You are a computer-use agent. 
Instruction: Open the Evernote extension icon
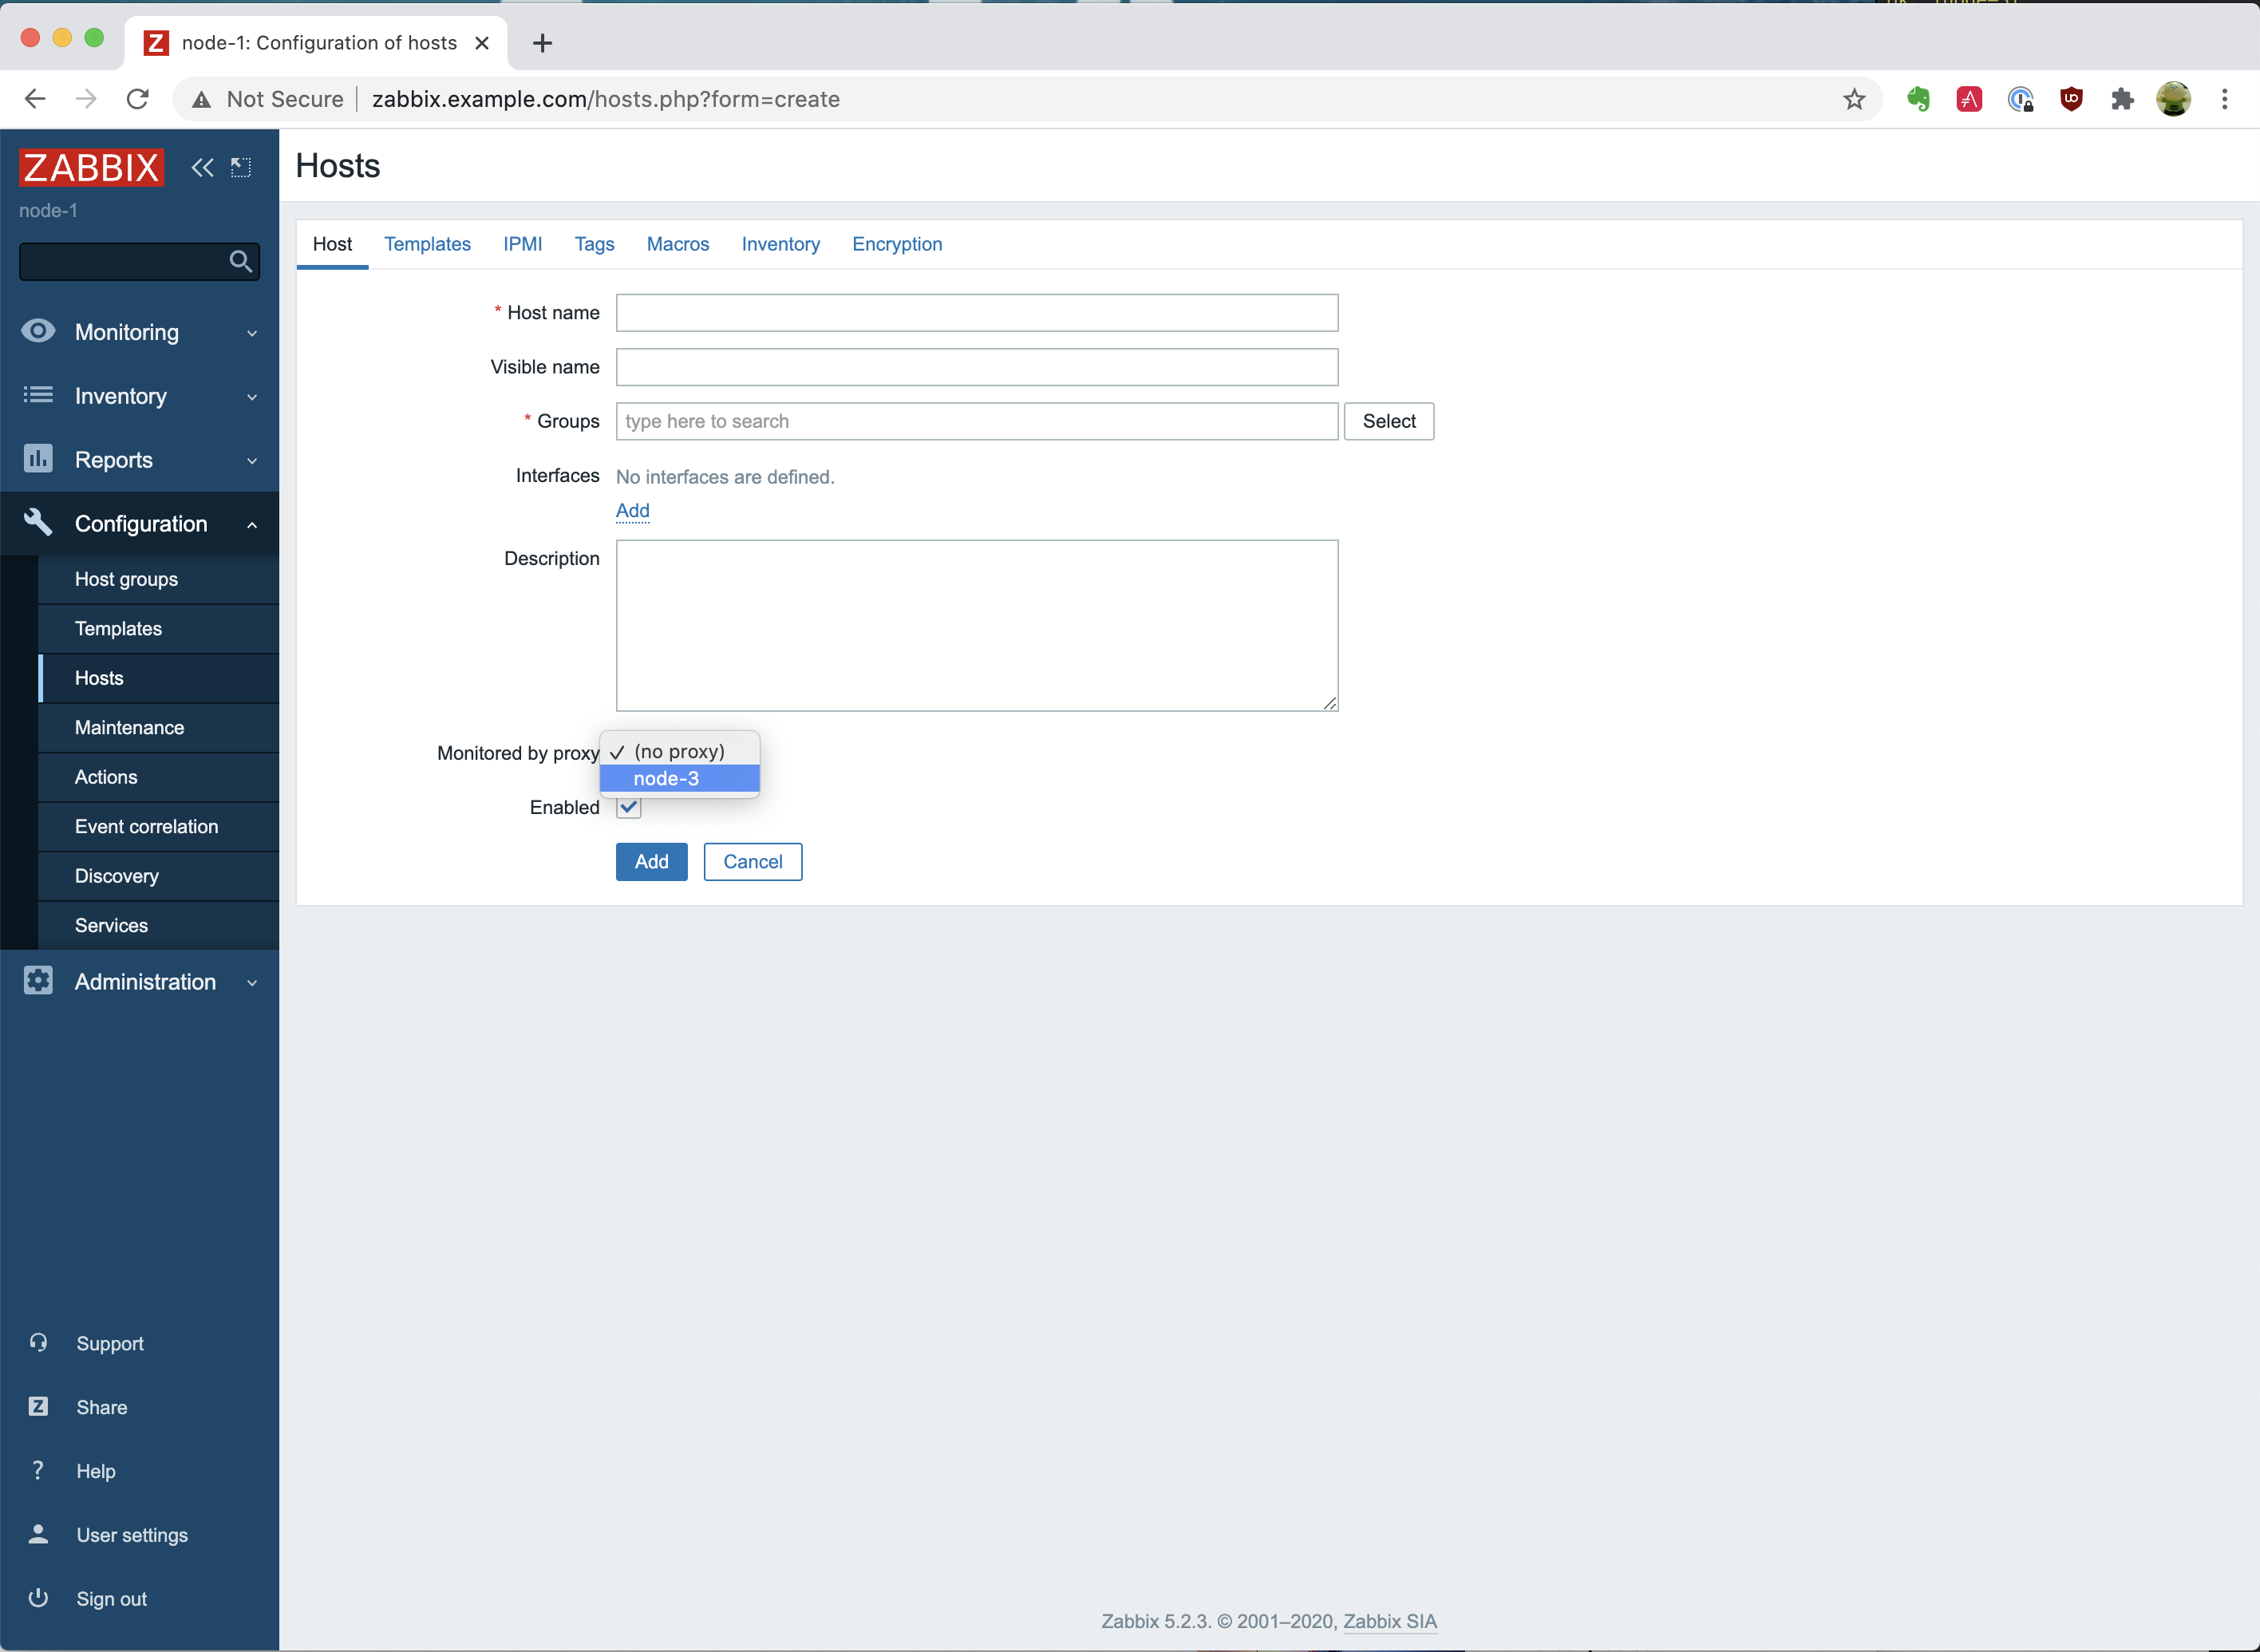1917,99
